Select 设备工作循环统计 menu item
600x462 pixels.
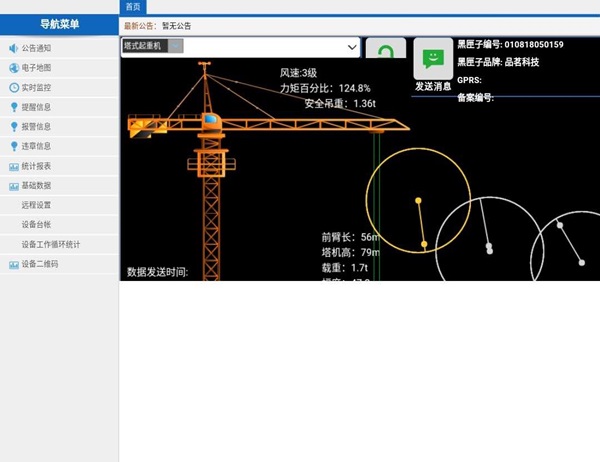(x=51, y=244)
